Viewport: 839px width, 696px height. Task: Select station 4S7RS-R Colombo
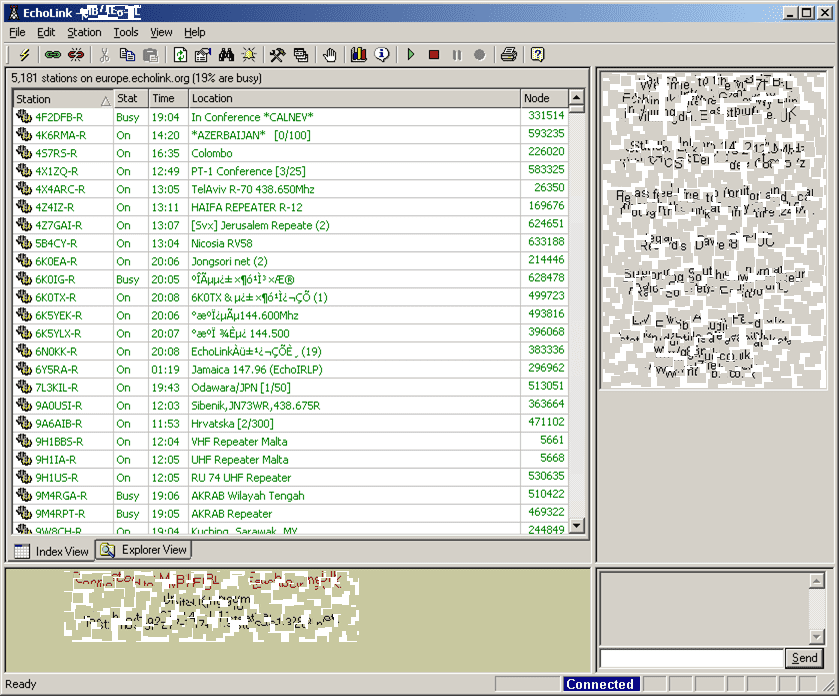(x=291, y=153)
